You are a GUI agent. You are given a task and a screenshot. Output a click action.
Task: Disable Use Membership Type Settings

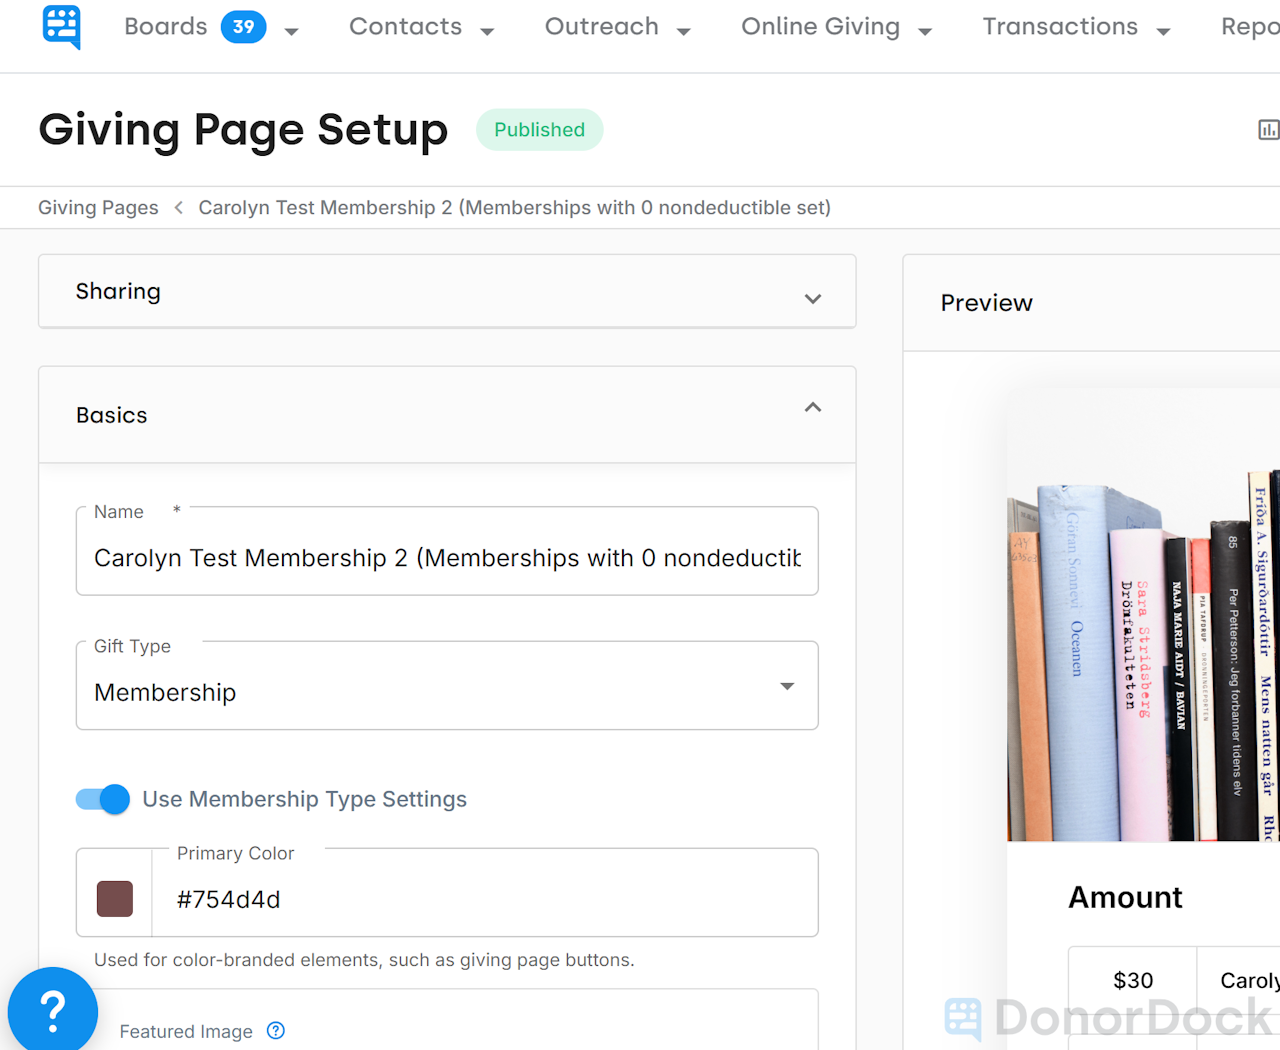pyautogui.click(x=102, y=799)
